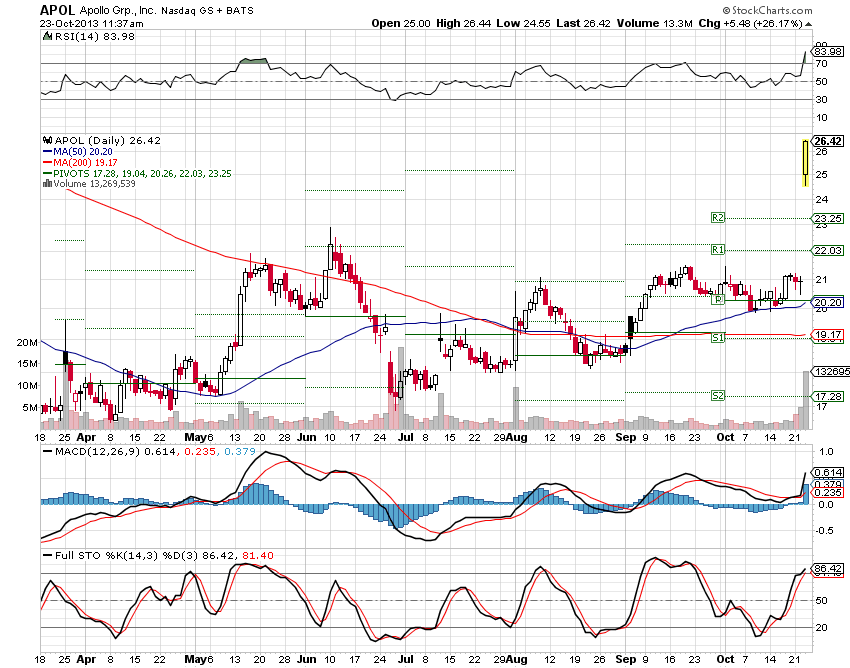Click the 83.98 RSI value tag
The width and height of the screenshot is (850, 668).
pos(828,52)
